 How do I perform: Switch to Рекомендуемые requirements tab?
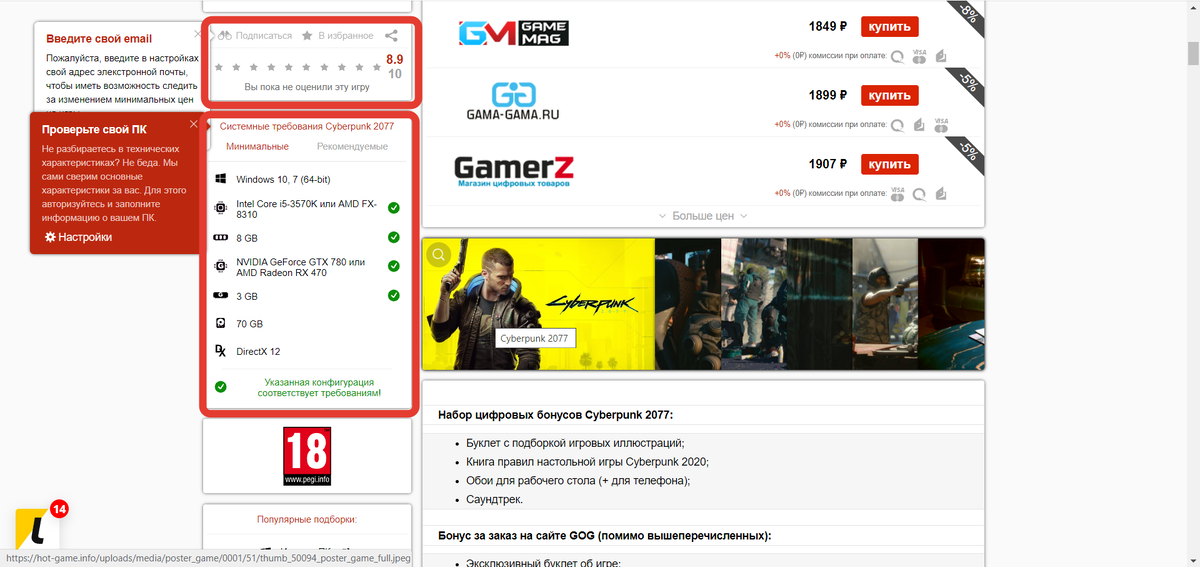(352, 147)
